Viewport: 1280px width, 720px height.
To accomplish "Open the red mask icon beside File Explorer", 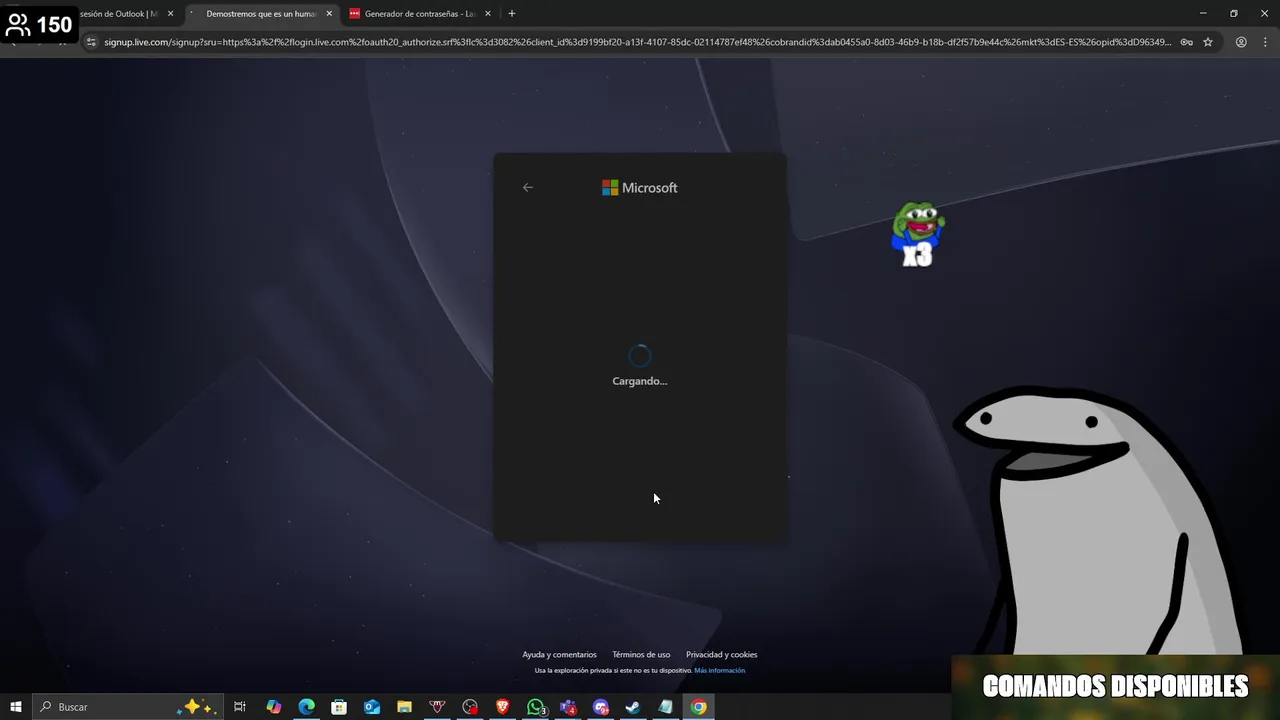I will [x=437, y=707].
